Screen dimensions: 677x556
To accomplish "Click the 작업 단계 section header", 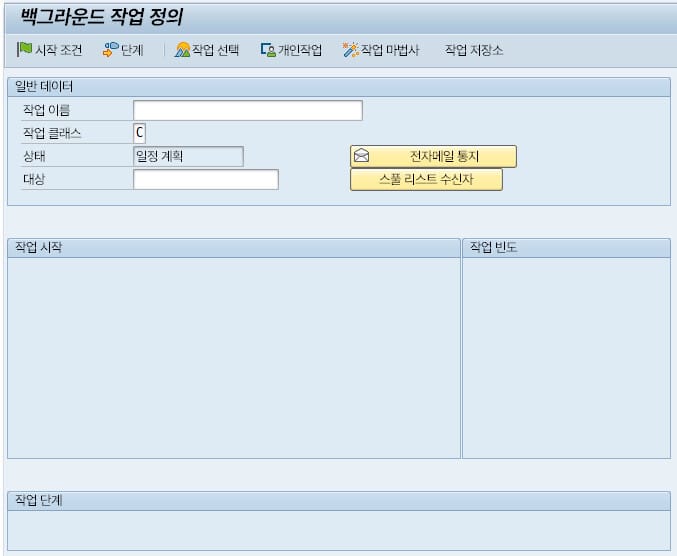I will (x=39, y=501).
